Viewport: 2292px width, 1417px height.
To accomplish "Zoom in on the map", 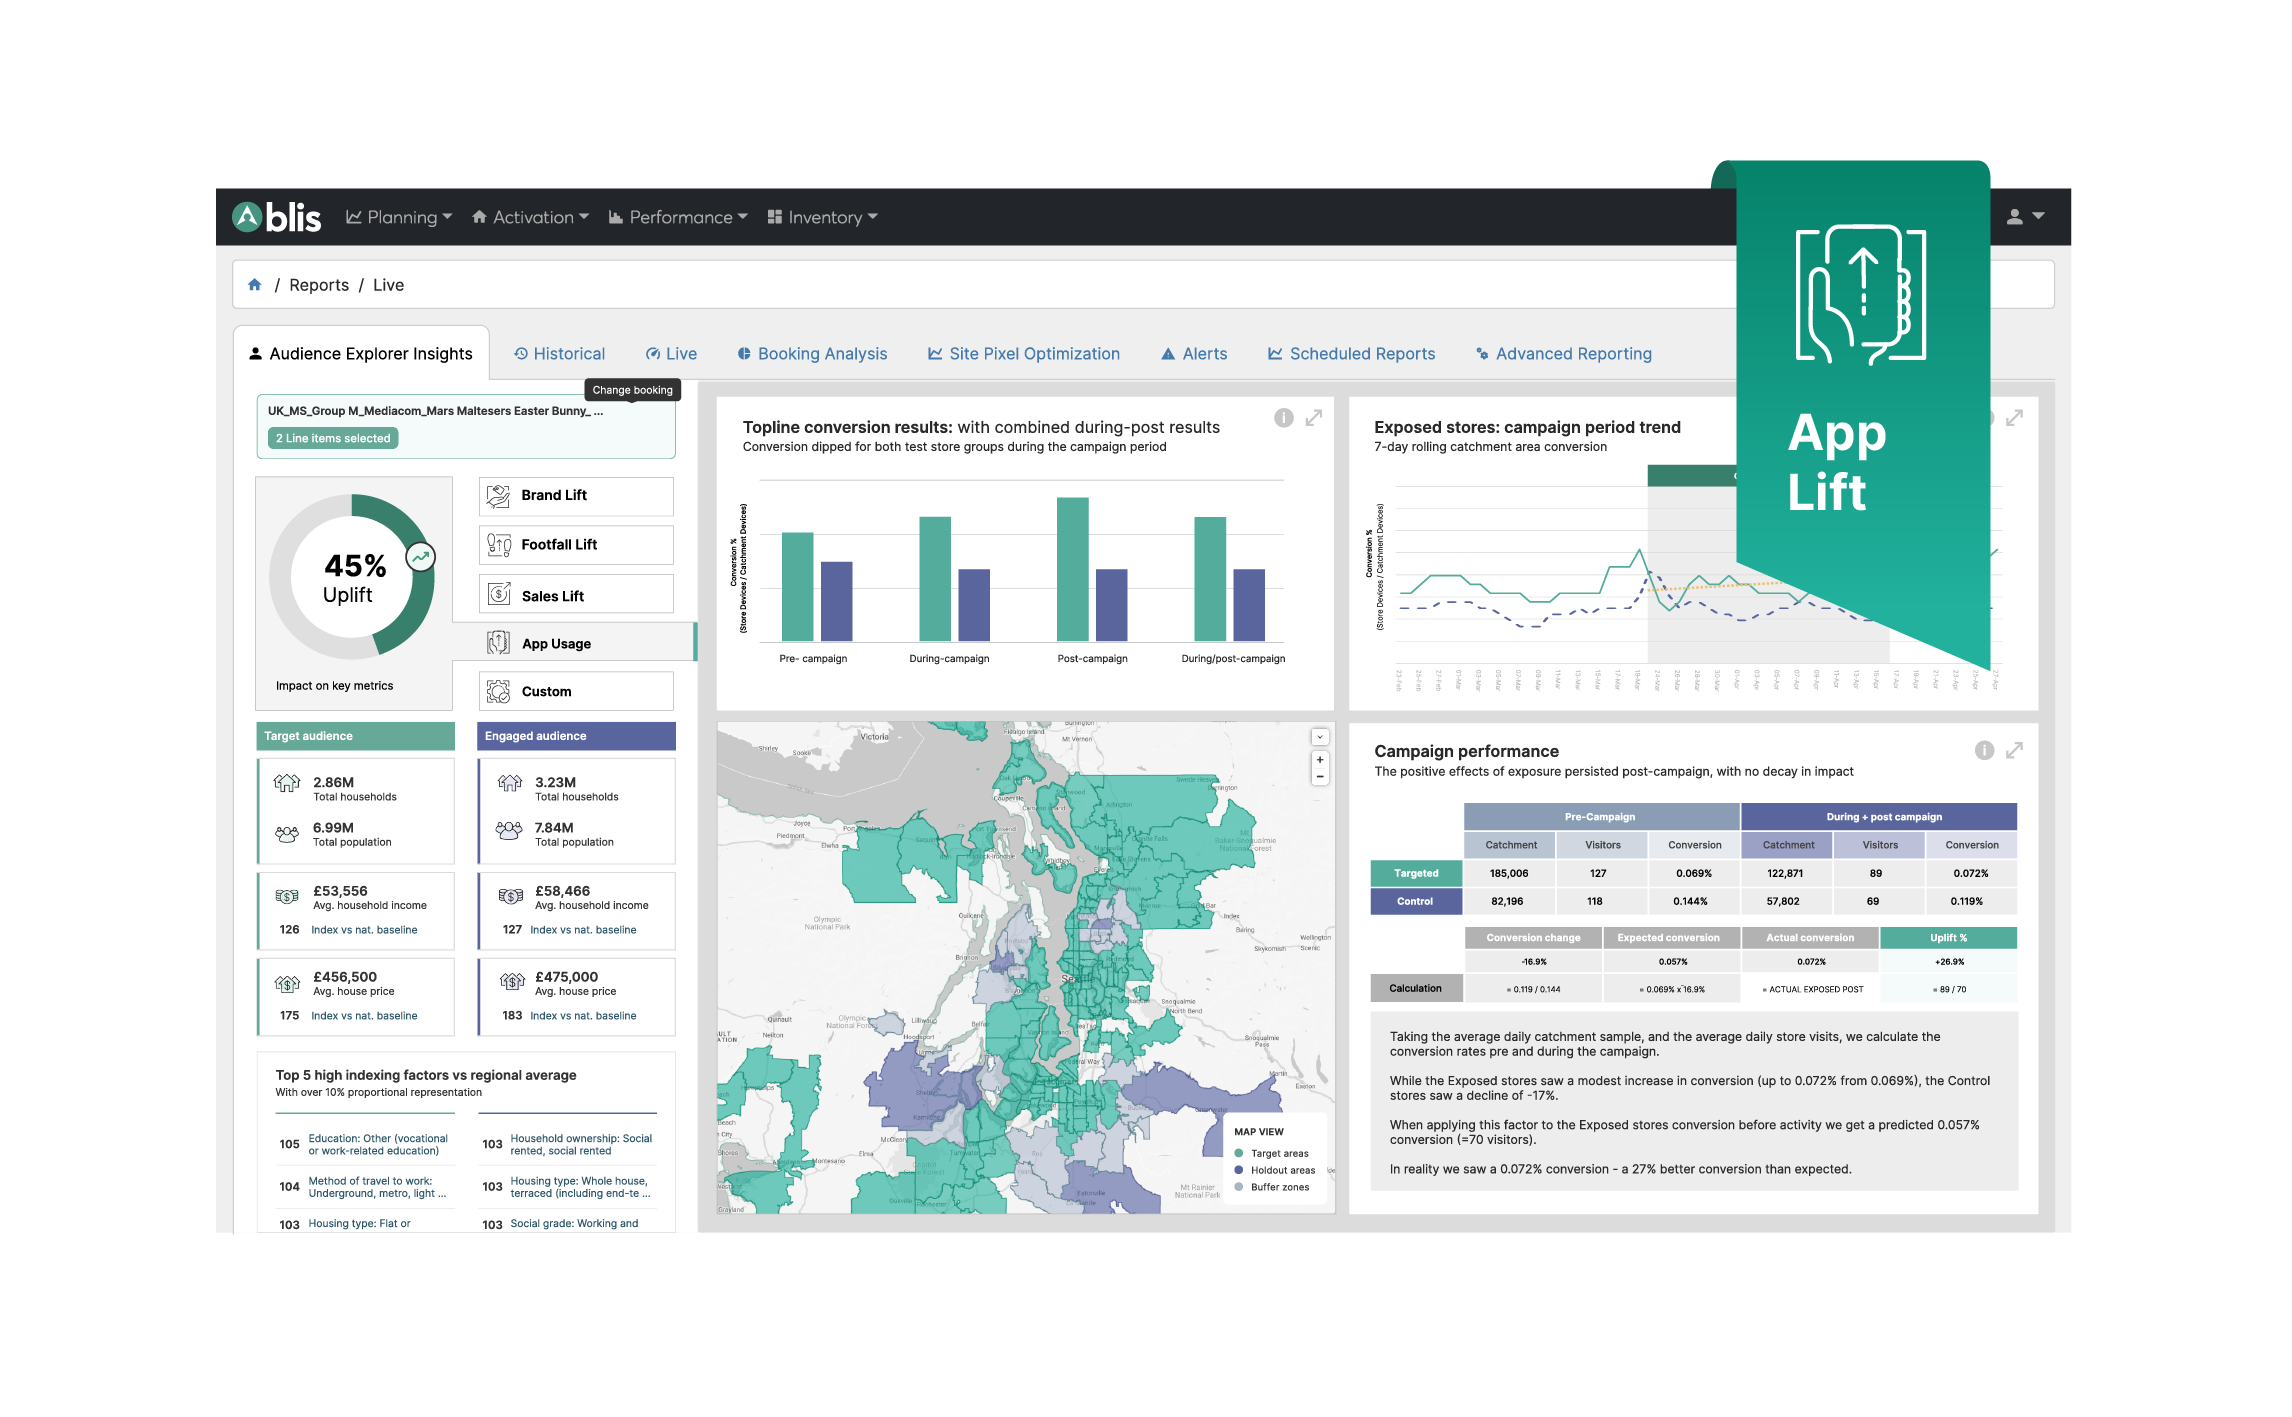I will coord(1320,760).
